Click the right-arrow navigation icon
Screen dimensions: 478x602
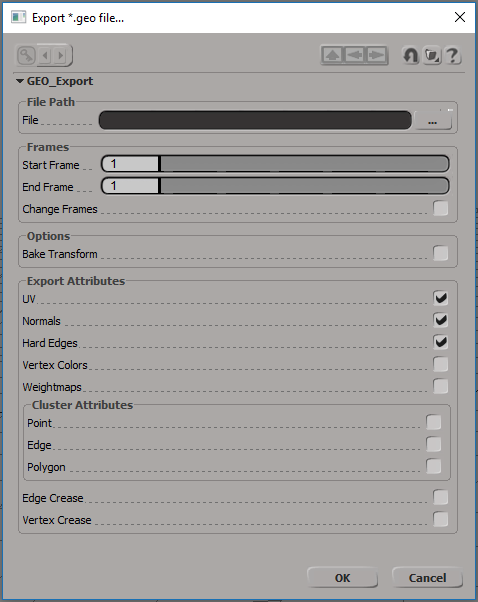(x=377, y=55)
